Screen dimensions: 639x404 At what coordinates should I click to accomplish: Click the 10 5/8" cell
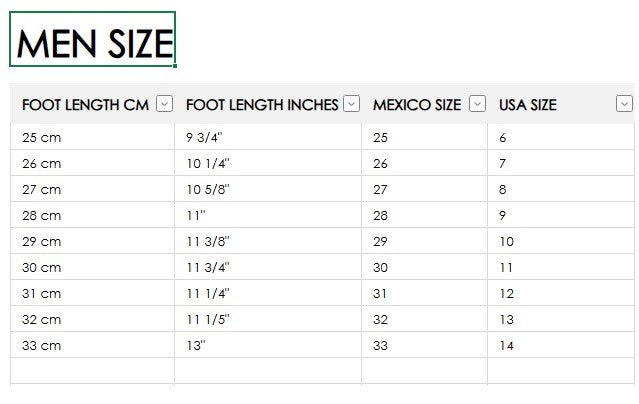pos(267,189)
